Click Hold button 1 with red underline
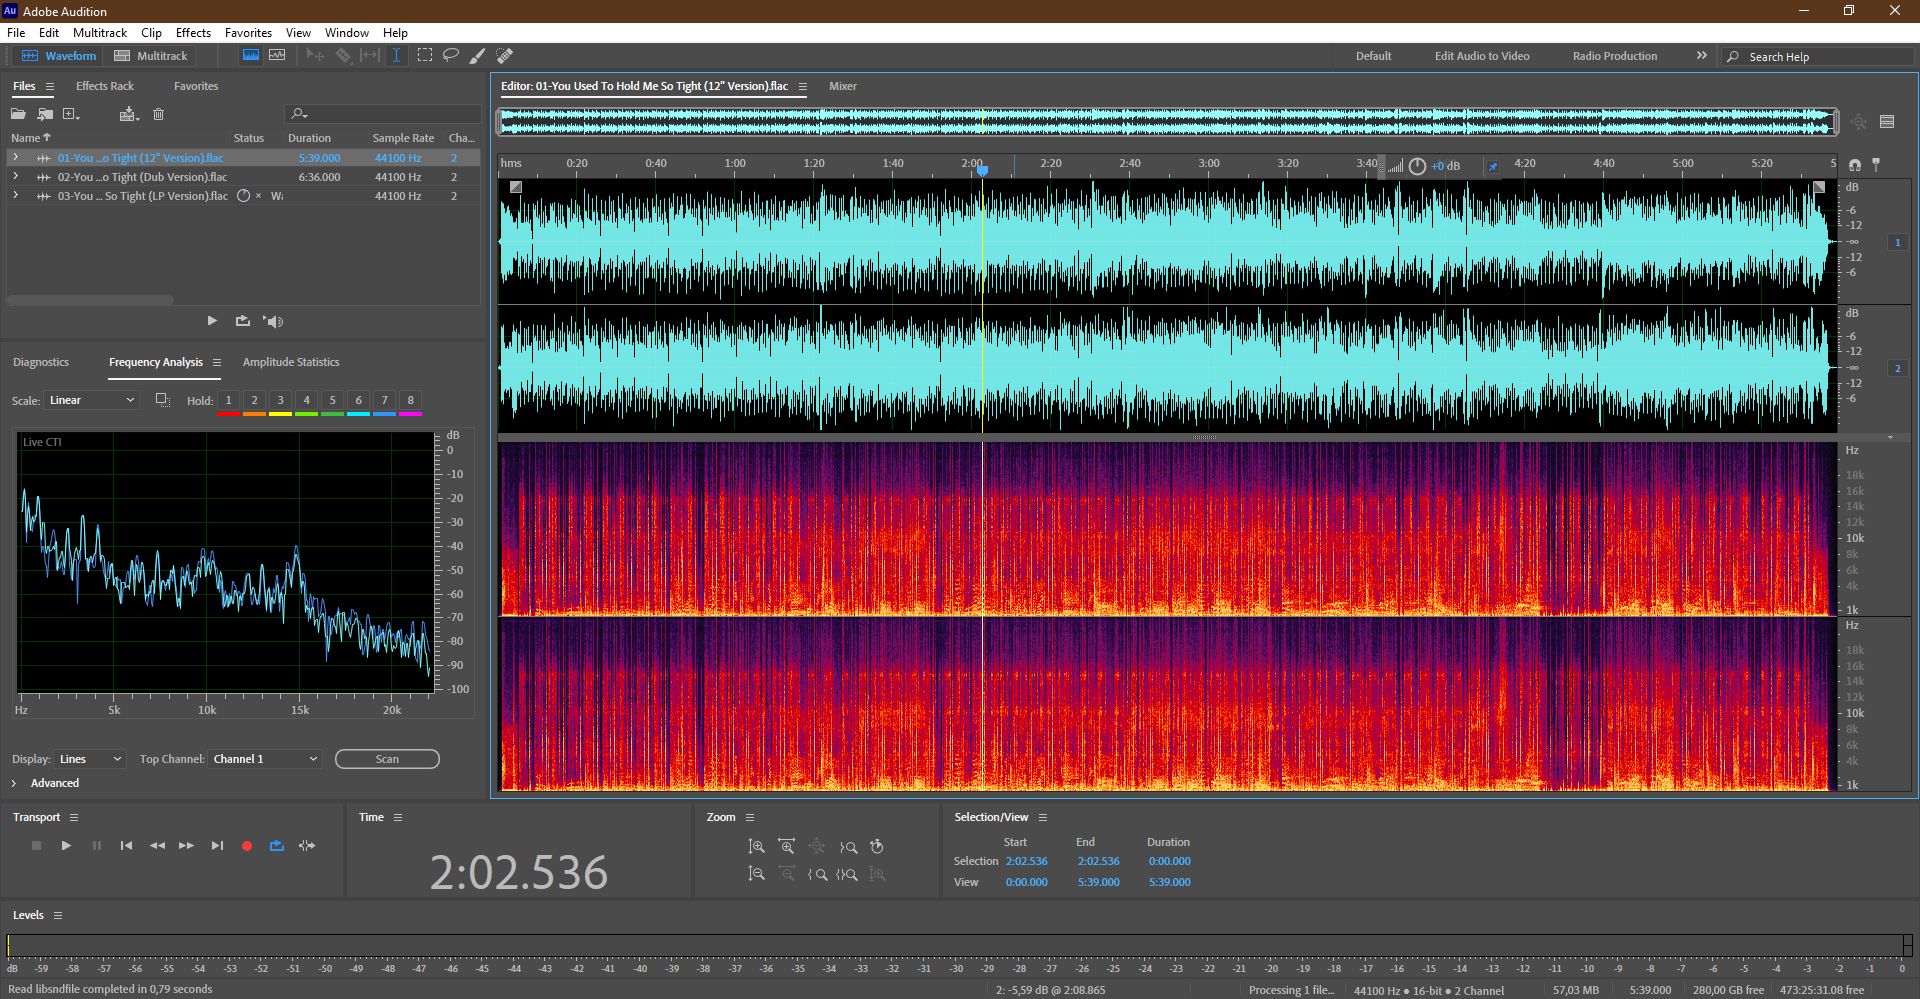This screenshot has width=1920, height=999. tap(228, 401)
